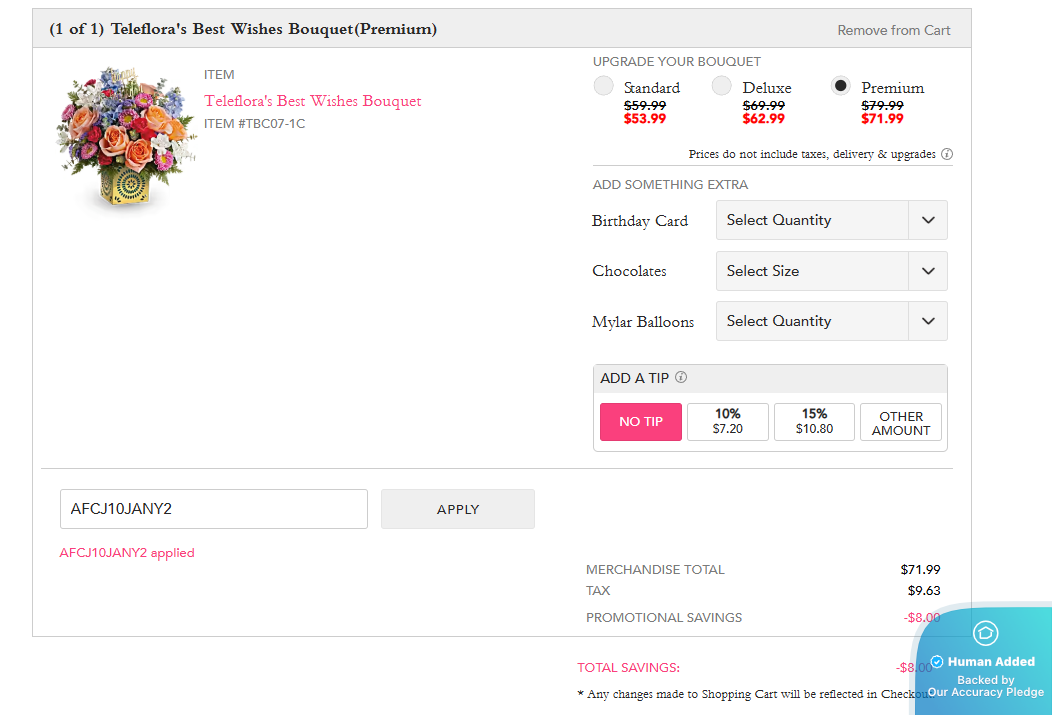Choose the Deluxe bouquet radio button

tap(722, 86)
